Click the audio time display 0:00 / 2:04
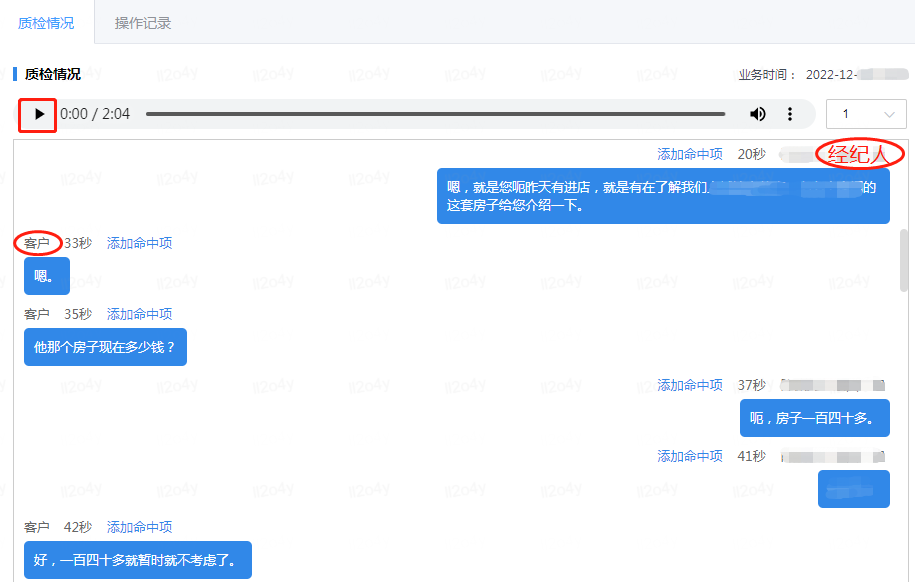The width and height of the screenshot is (915, 582). click(95, 114)
